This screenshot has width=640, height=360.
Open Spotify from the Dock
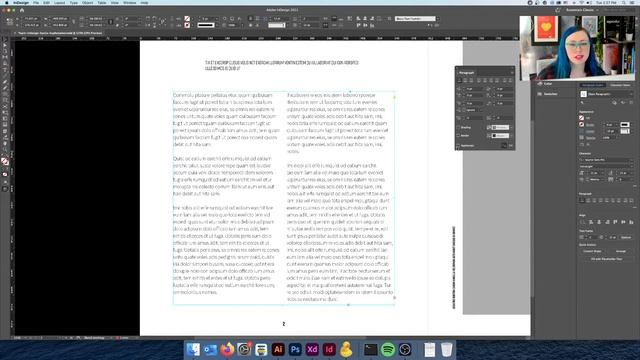point(388,349)
